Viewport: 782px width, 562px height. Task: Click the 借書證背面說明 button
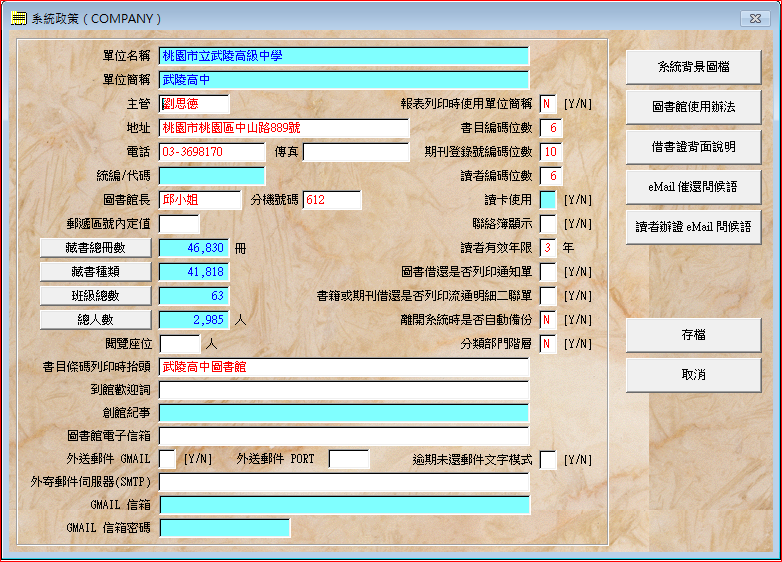coord(693,147)
